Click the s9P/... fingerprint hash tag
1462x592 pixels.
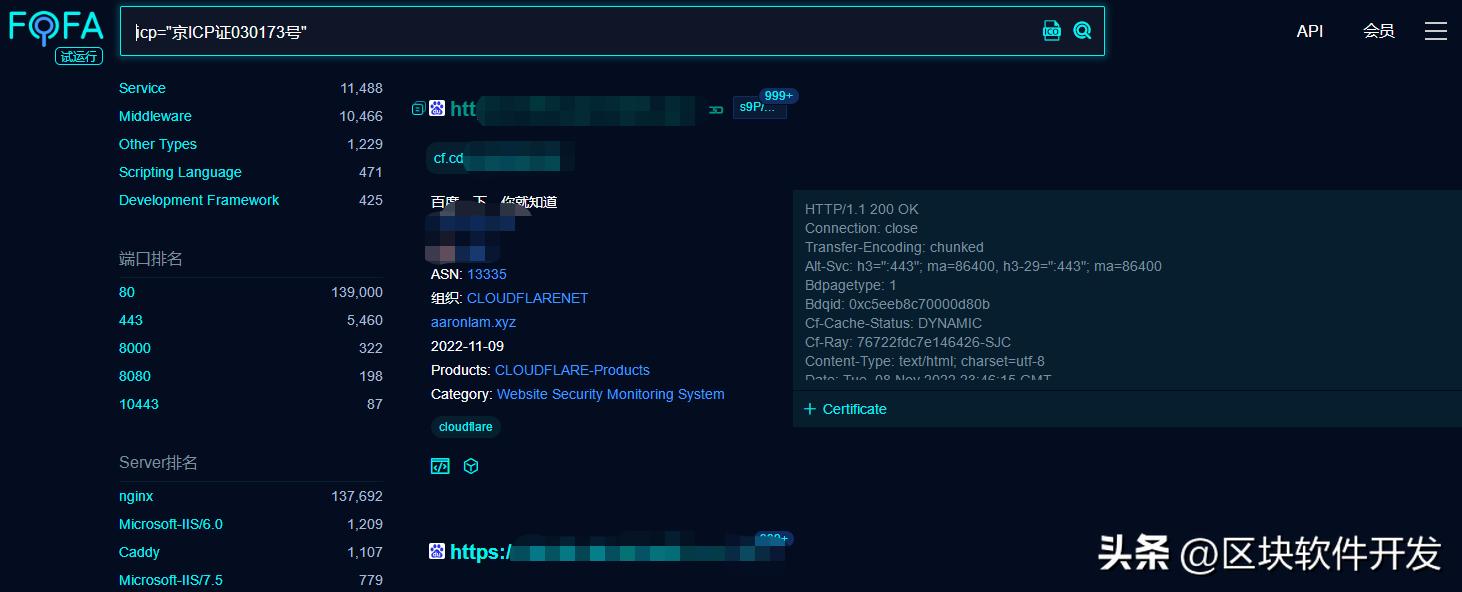(x=760, y=108)
